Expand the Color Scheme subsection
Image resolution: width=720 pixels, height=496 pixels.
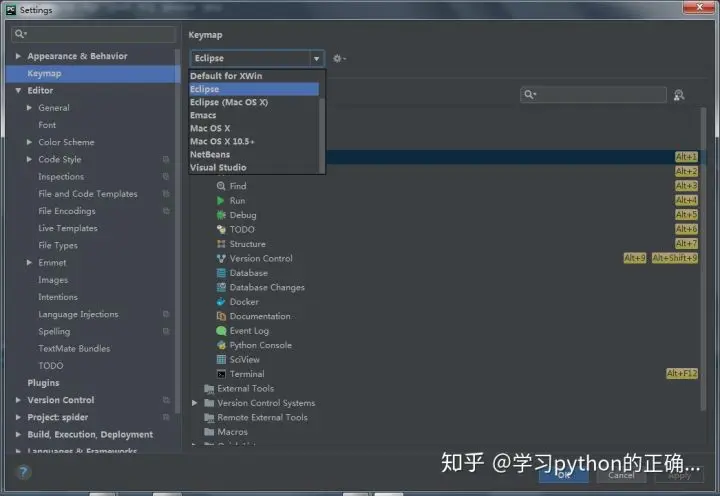[x=29, y=142]
